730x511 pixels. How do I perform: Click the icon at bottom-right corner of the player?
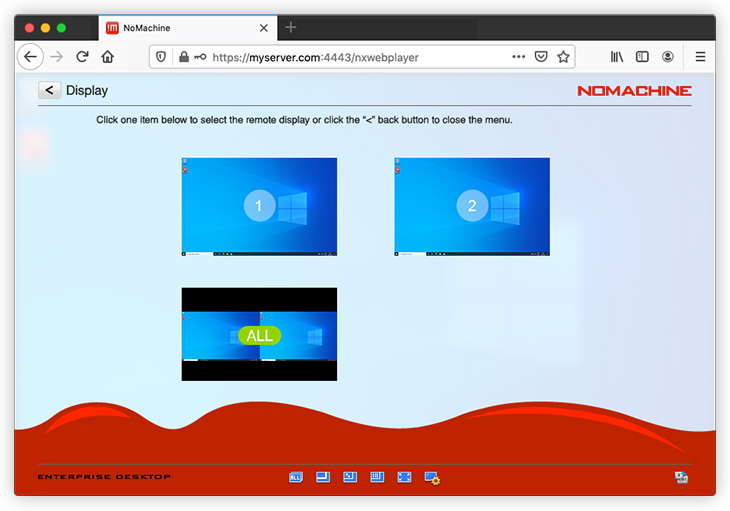[681, 478]
